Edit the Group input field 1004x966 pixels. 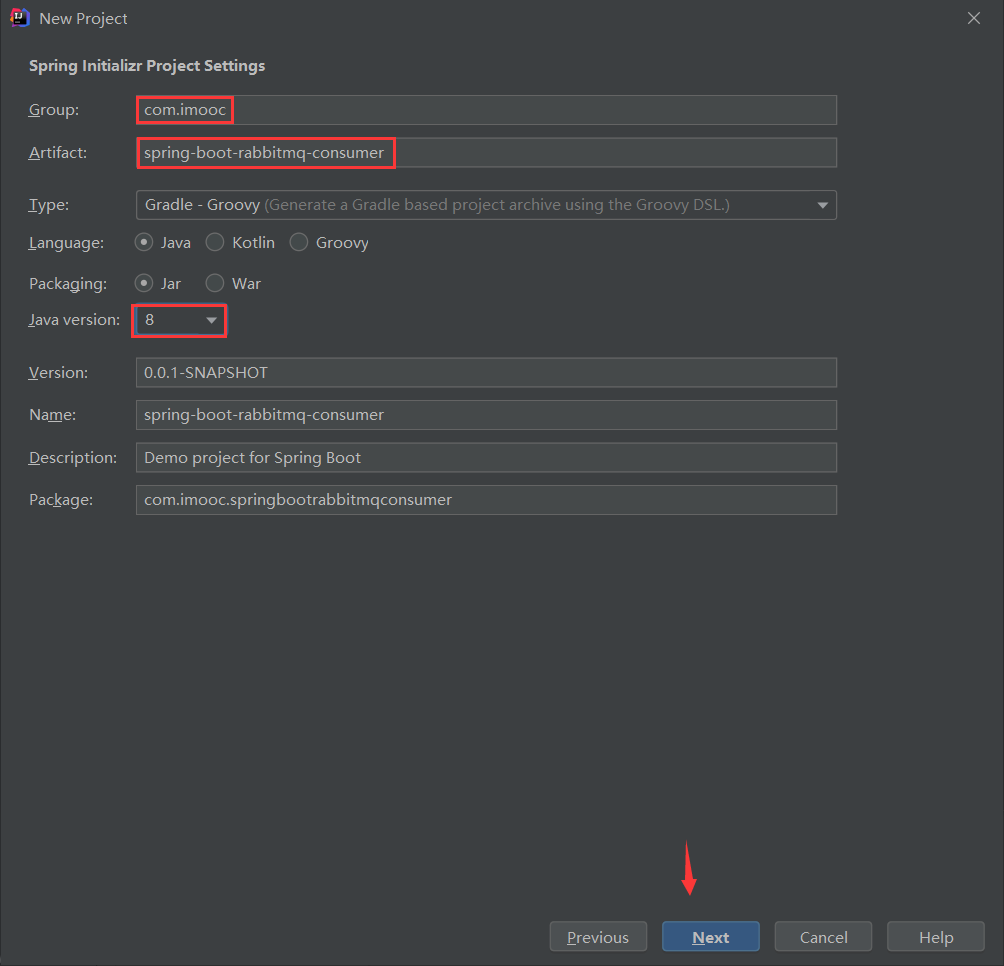pyautogui.click(x=486, y=110)
